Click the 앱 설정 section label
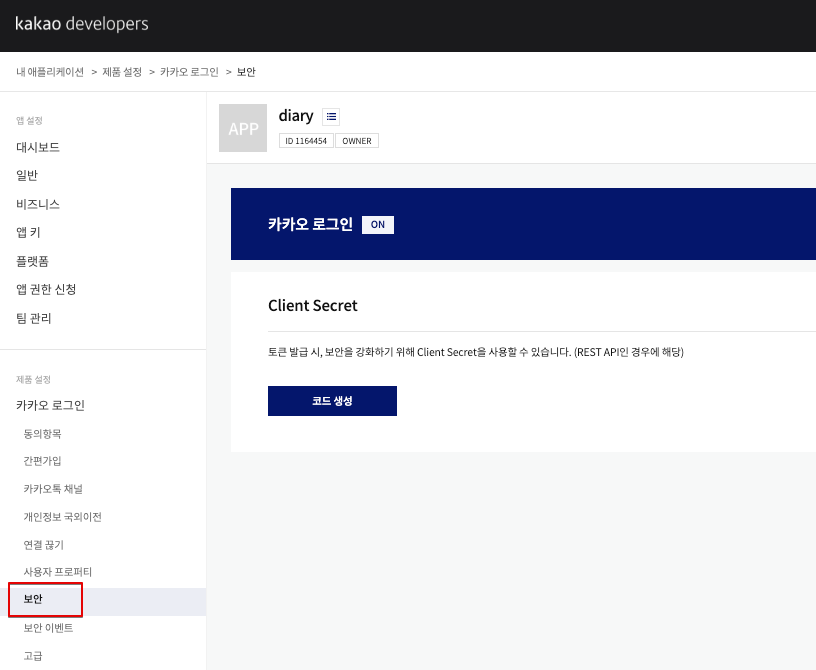 (x=29, y=121)
